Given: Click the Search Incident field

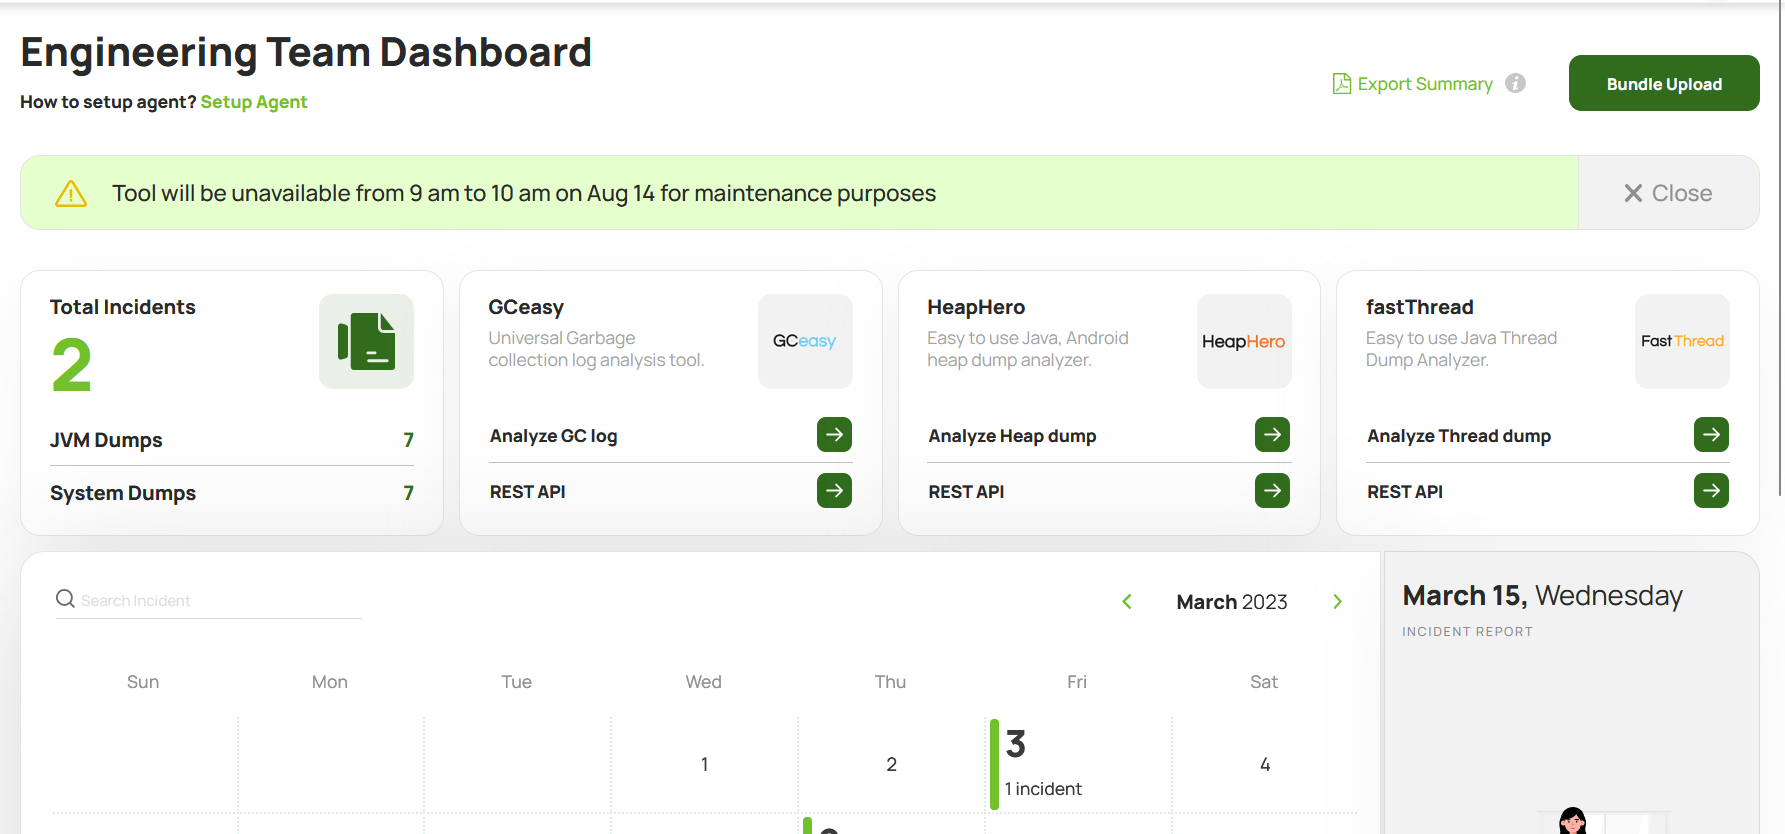Looking at the screenshot, I should [209, 600].
